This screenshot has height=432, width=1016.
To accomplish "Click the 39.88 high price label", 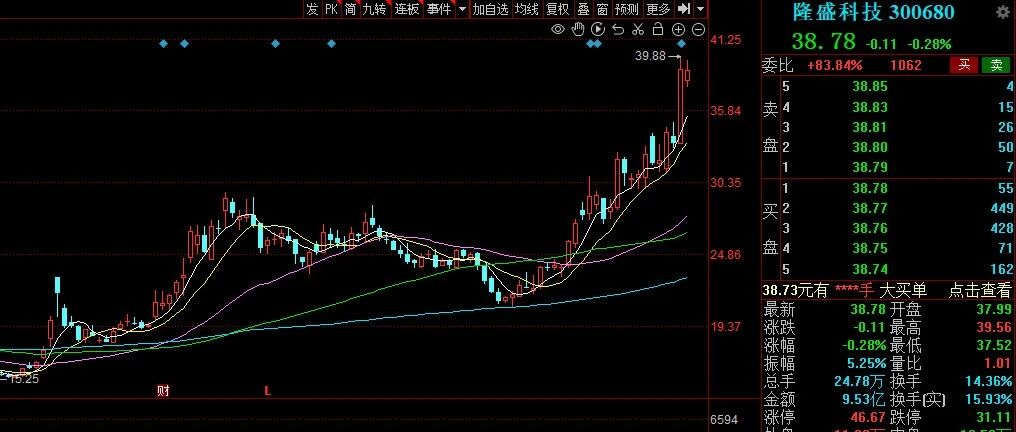I will [x=651, y=56].
